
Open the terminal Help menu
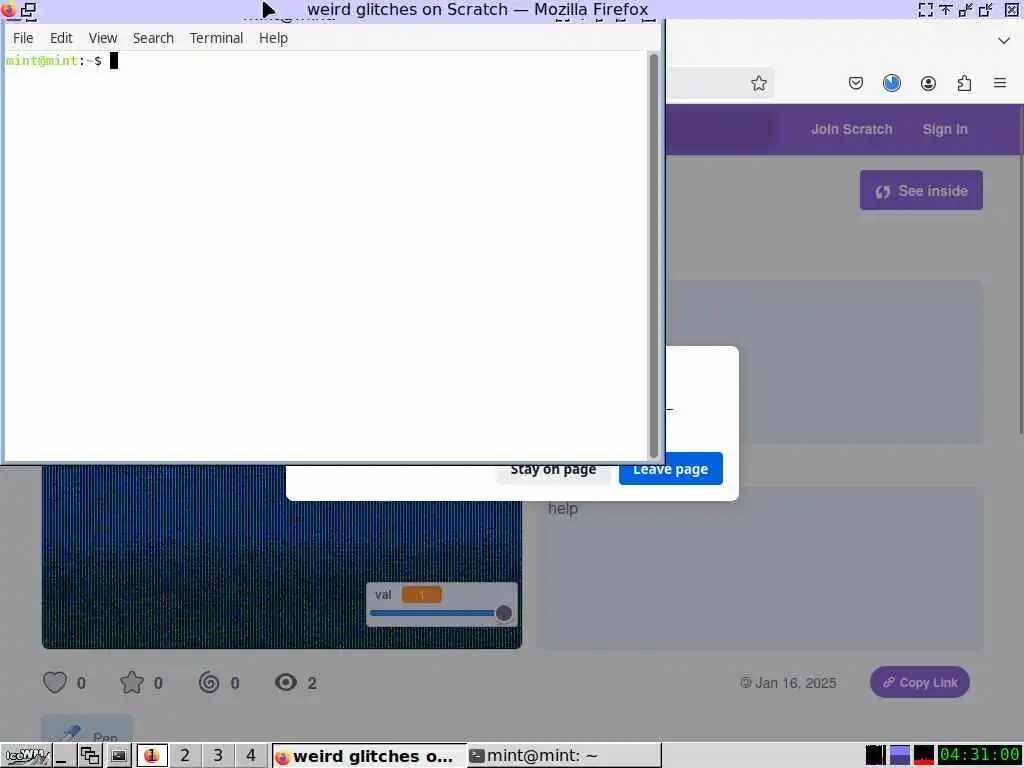(x=273, y=38)
